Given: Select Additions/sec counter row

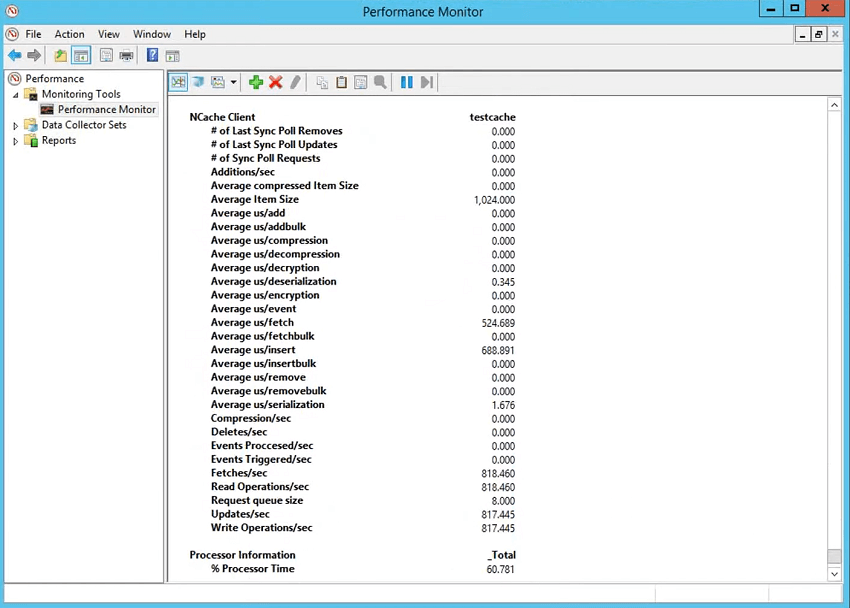Looking at the screenshot, I should (x=242, y=172).
